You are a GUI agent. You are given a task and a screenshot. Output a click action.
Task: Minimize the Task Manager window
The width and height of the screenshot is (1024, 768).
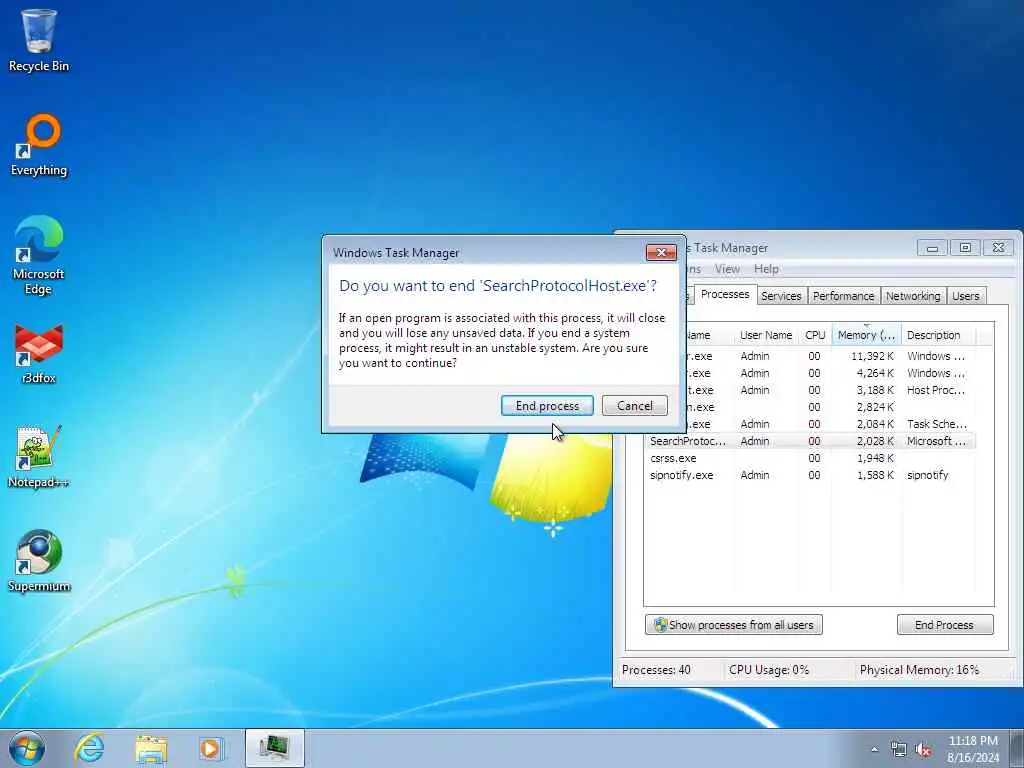point(932,248)
